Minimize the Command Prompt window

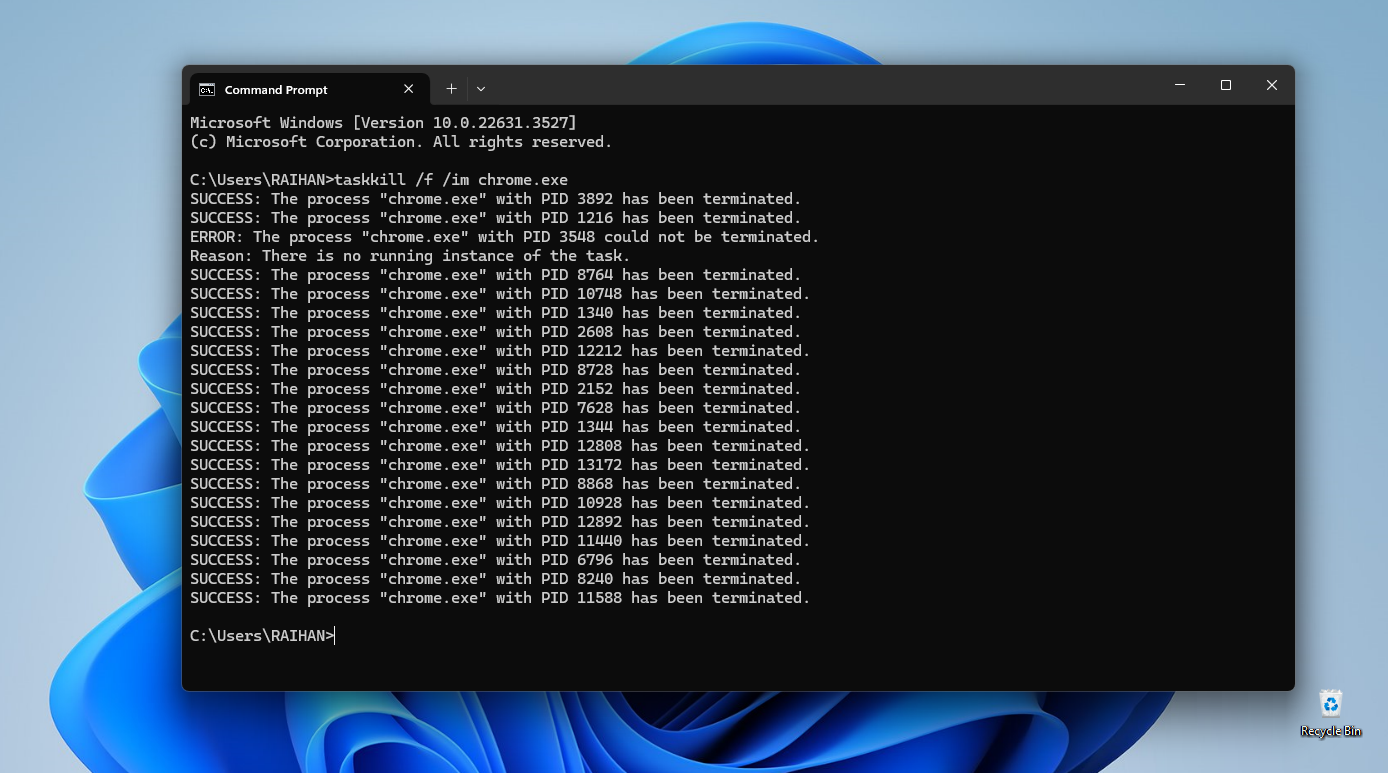tap(1180, 85)
